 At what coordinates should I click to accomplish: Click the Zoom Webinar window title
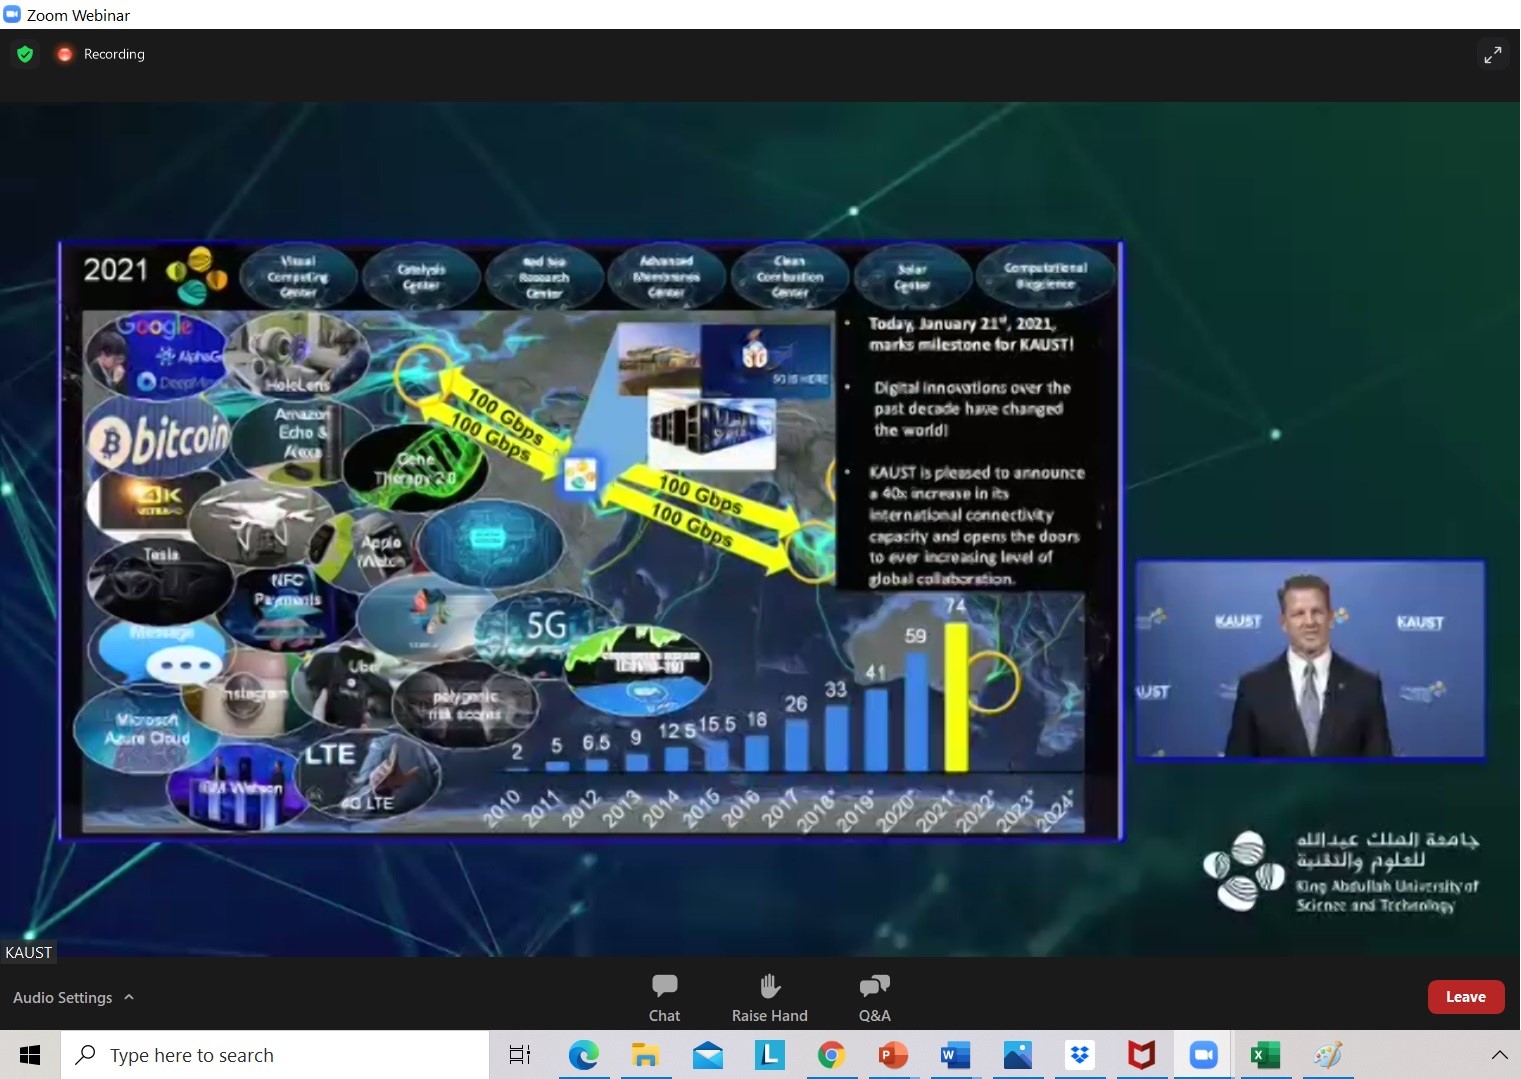(x=78, y=15)
